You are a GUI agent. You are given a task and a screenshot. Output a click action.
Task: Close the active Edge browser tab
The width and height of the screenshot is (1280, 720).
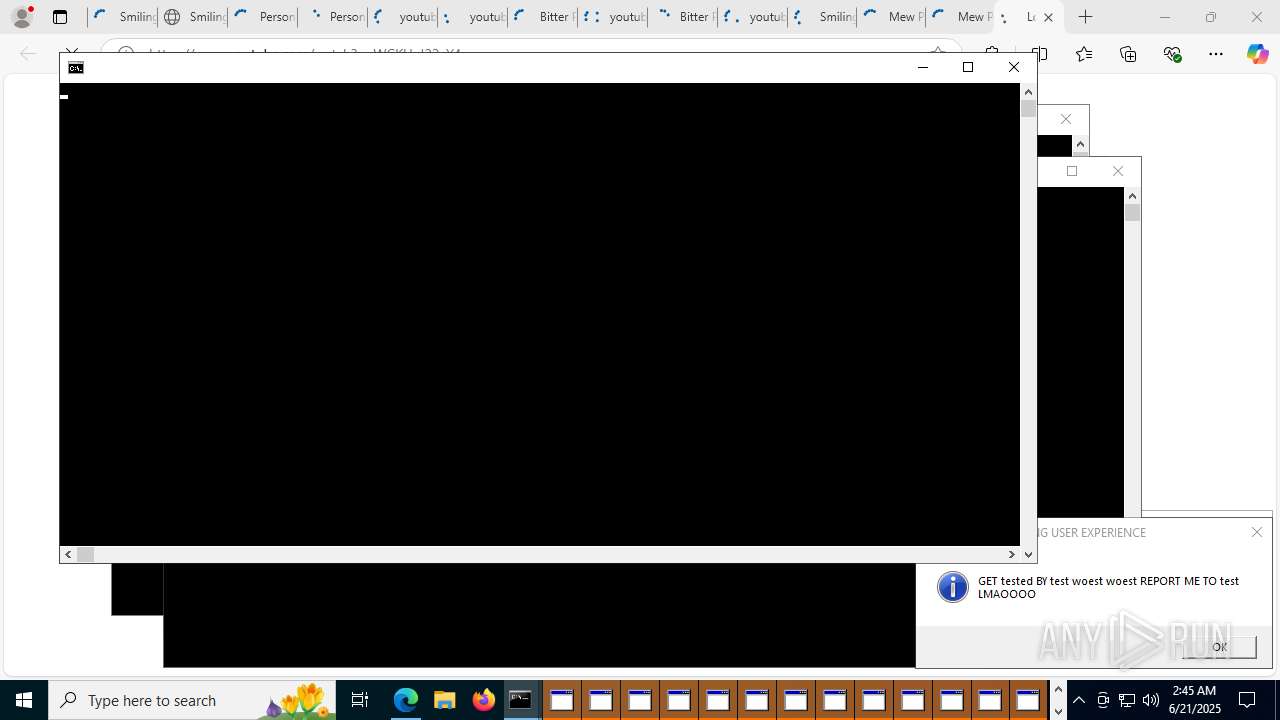pos(1048,17)
